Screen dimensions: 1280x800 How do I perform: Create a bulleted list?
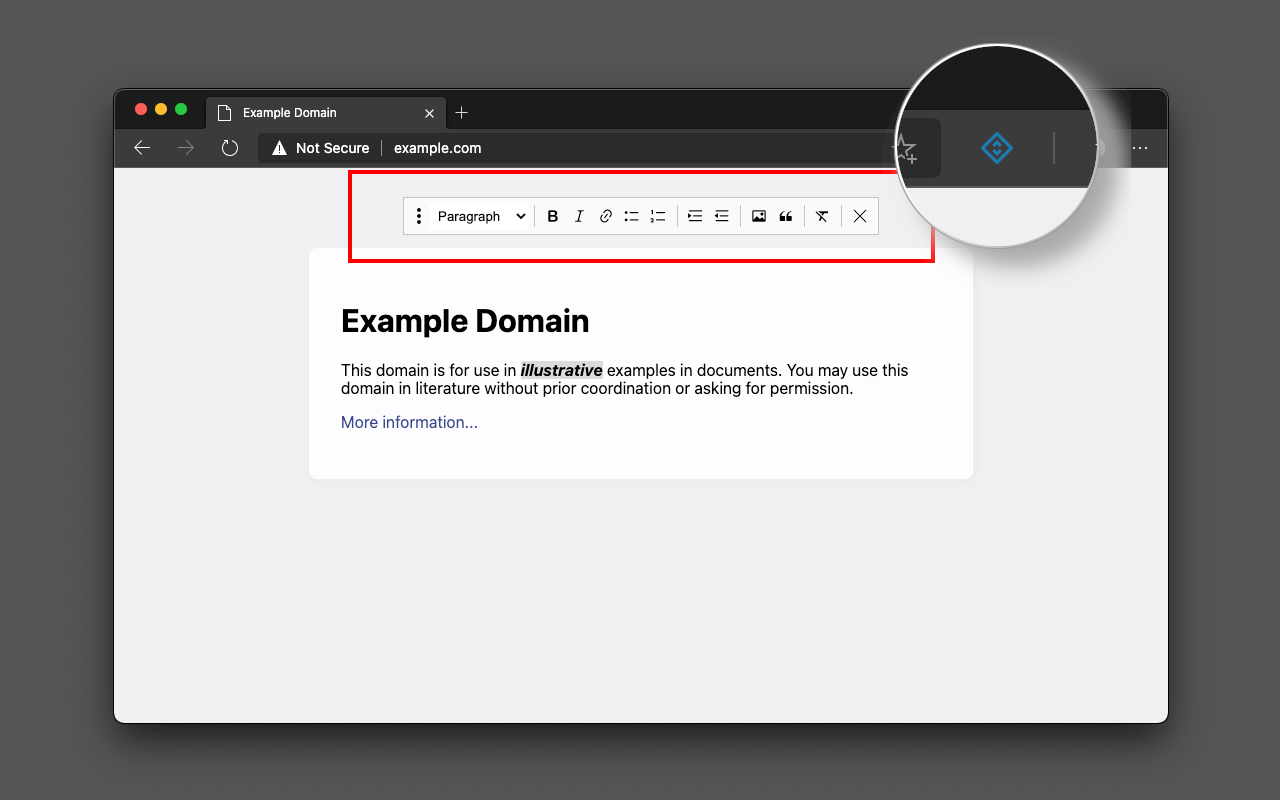pyautogui.click(x=631, y=215)
